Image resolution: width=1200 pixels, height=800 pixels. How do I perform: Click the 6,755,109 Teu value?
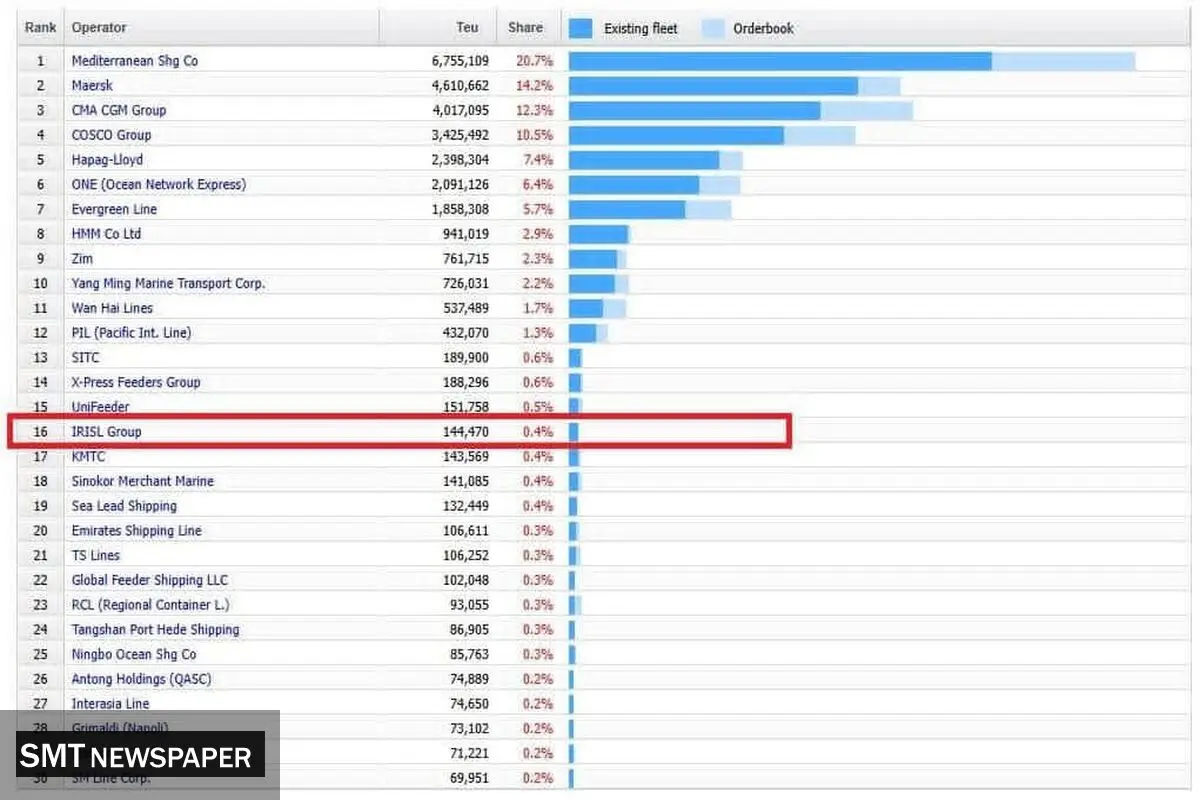460,61
